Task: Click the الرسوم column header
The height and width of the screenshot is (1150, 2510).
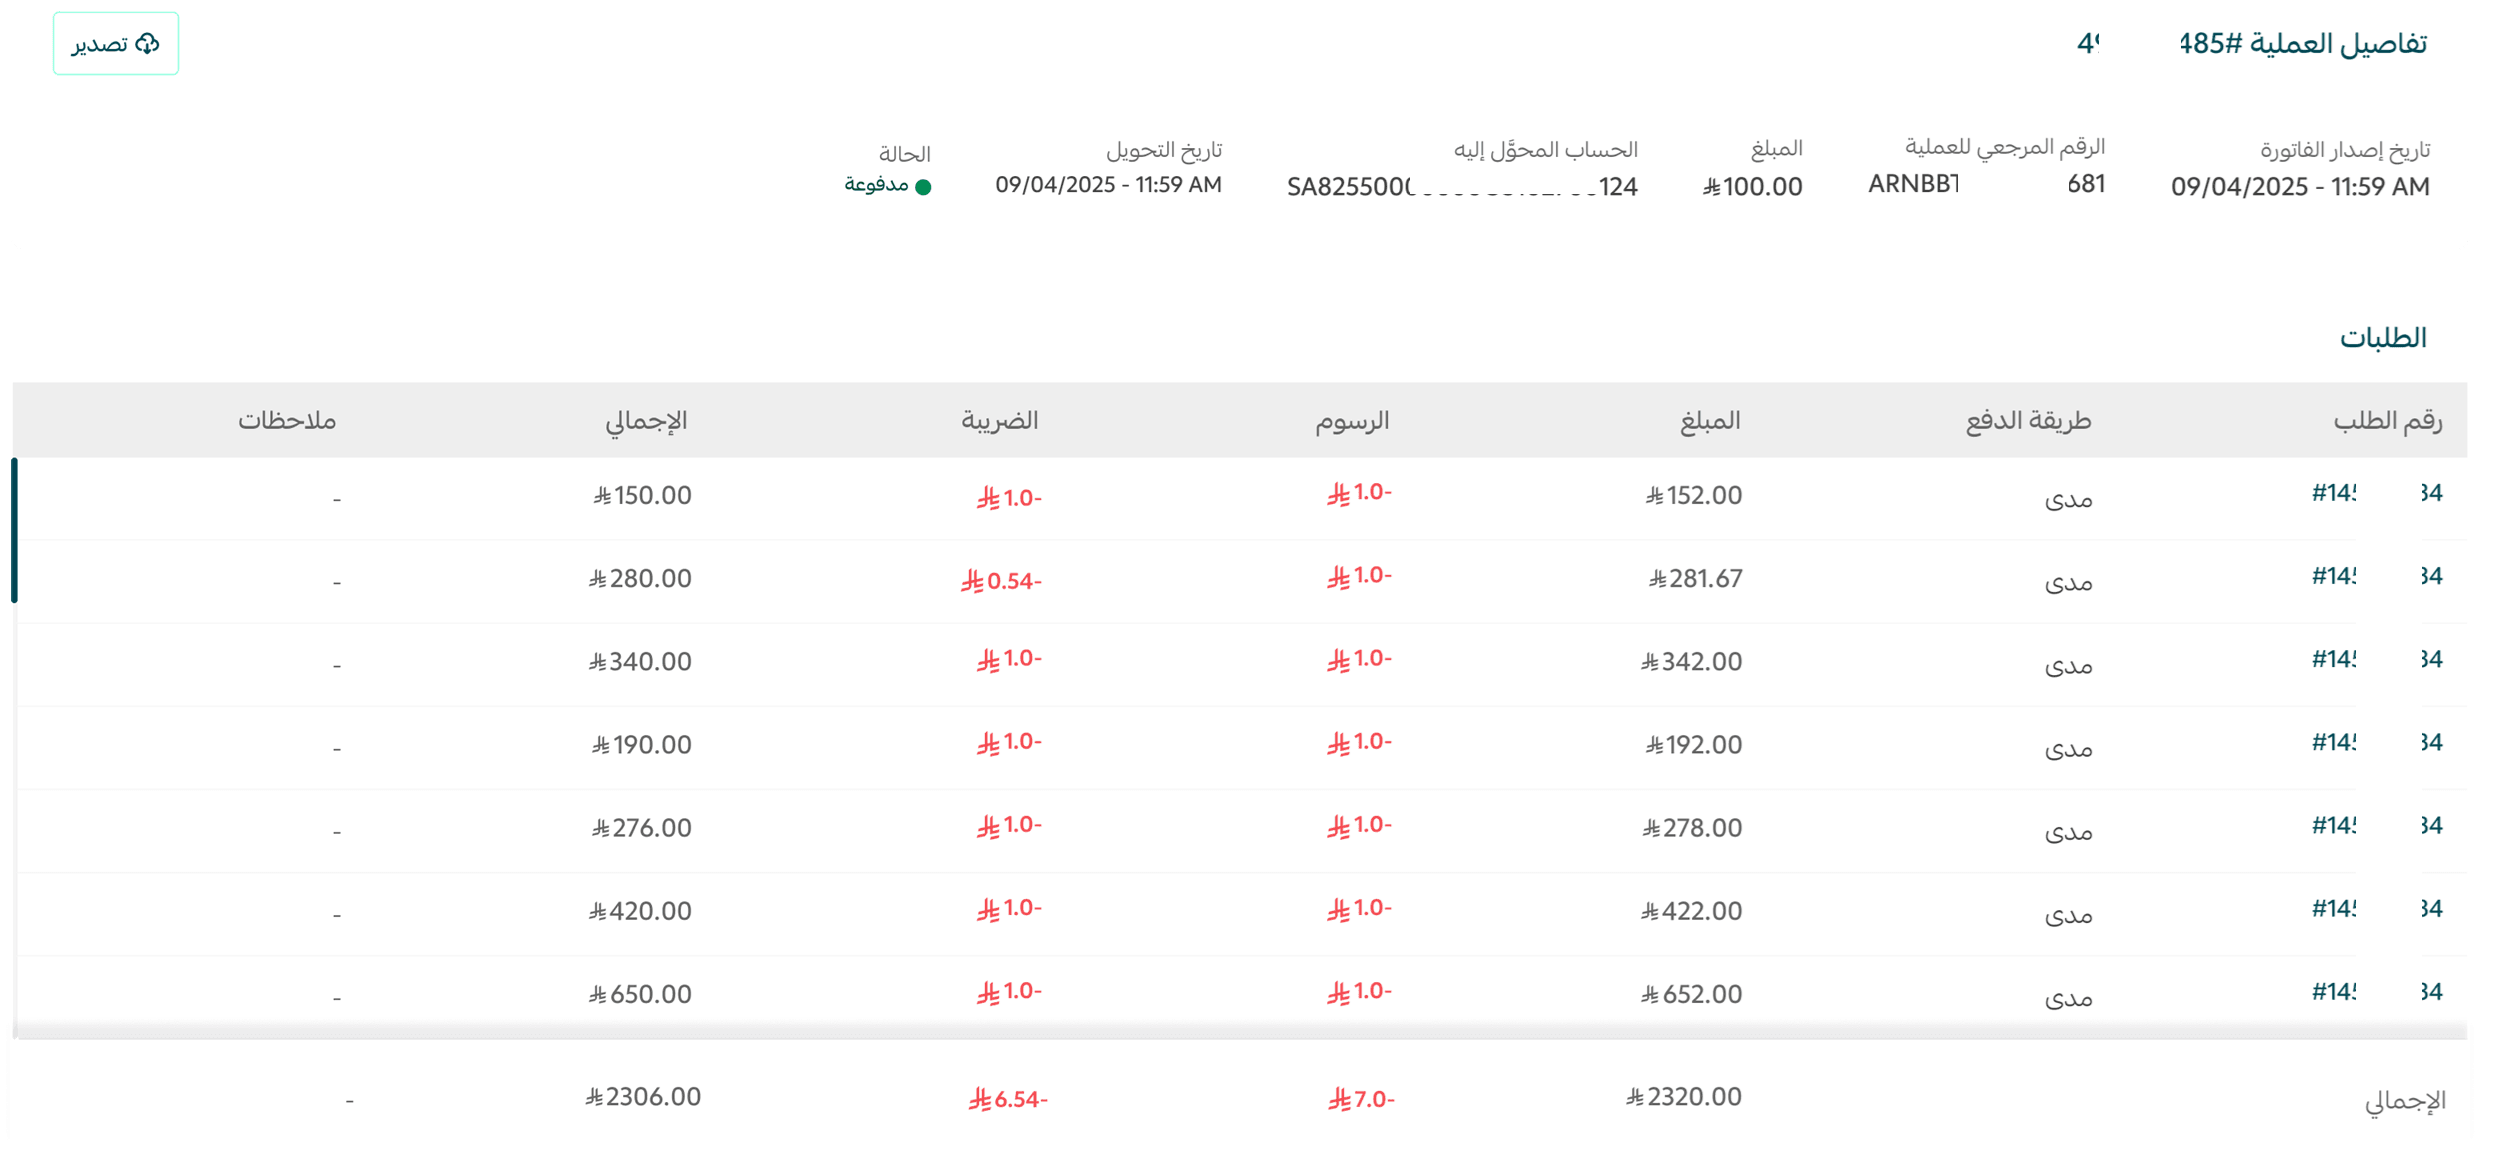Action: [1352, 421]
